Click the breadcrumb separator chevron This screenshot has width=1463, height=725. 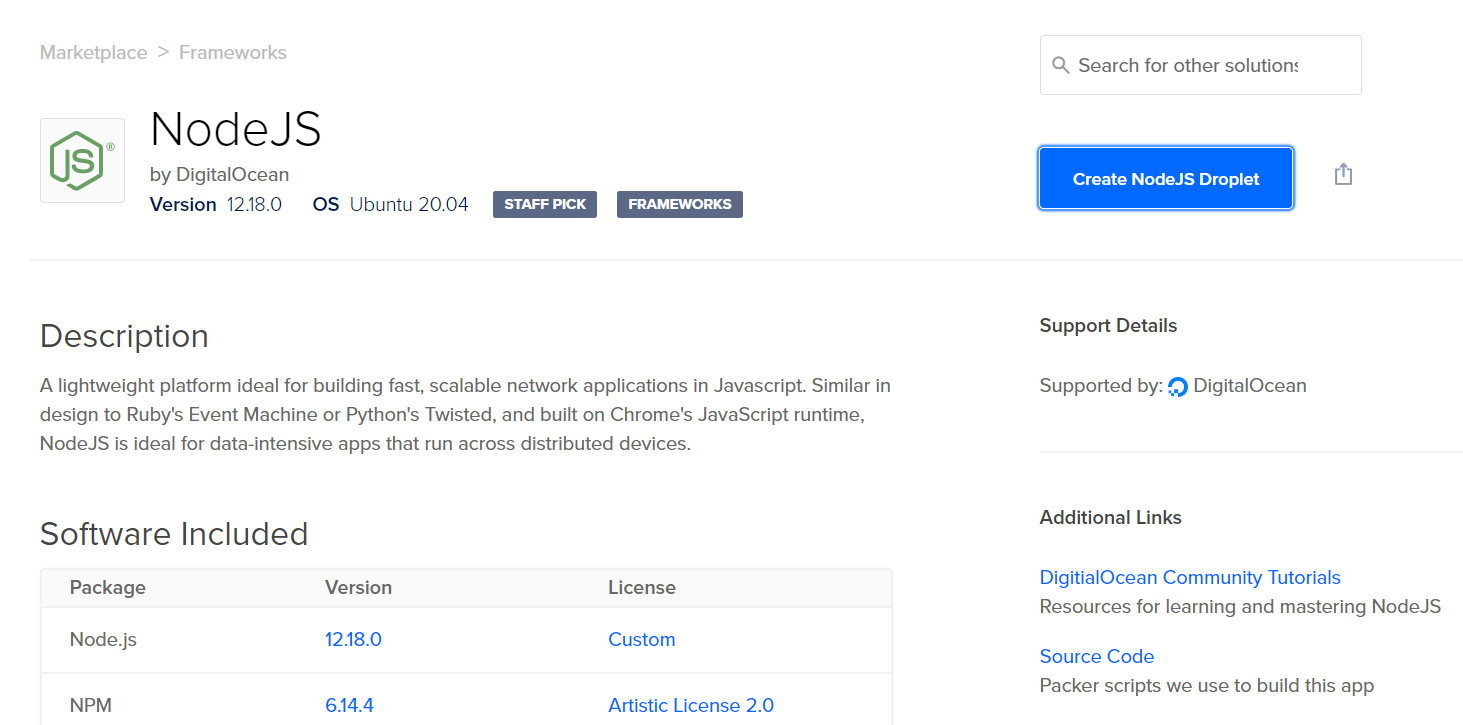[163, 53]
